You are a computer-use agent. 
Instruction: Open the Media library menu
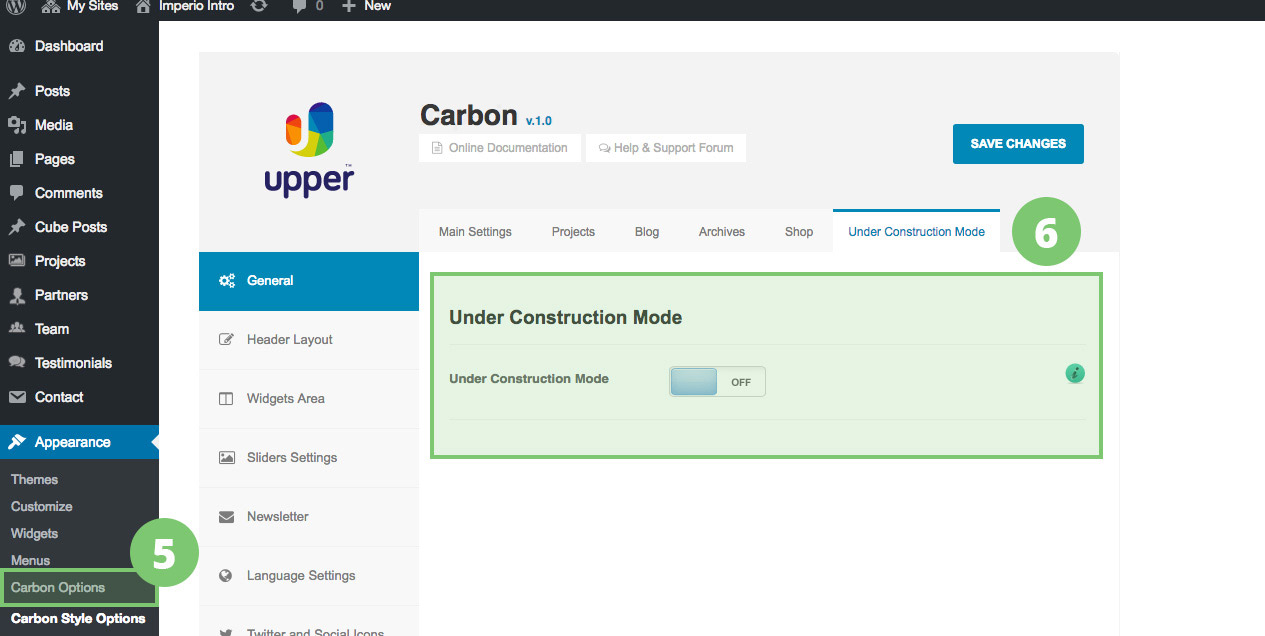click(53, 125)
